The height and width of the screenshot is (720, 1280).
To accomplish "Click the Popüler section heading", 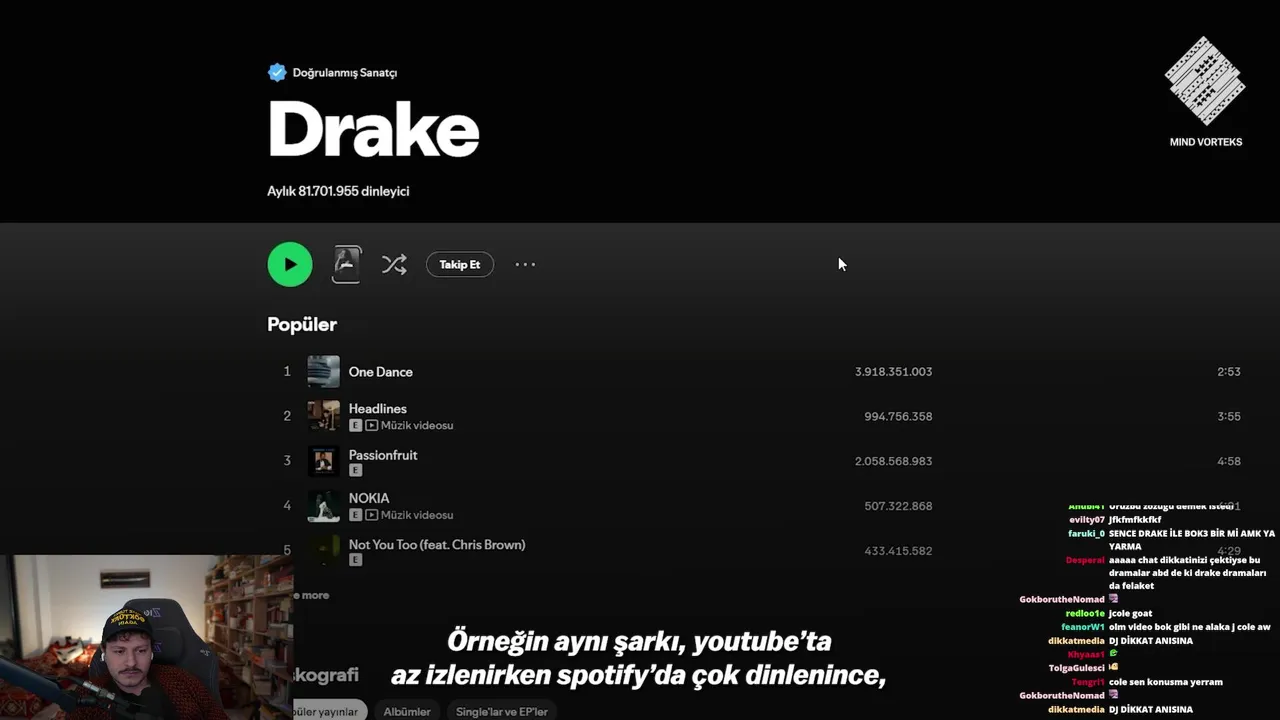I will click(302, 324).
